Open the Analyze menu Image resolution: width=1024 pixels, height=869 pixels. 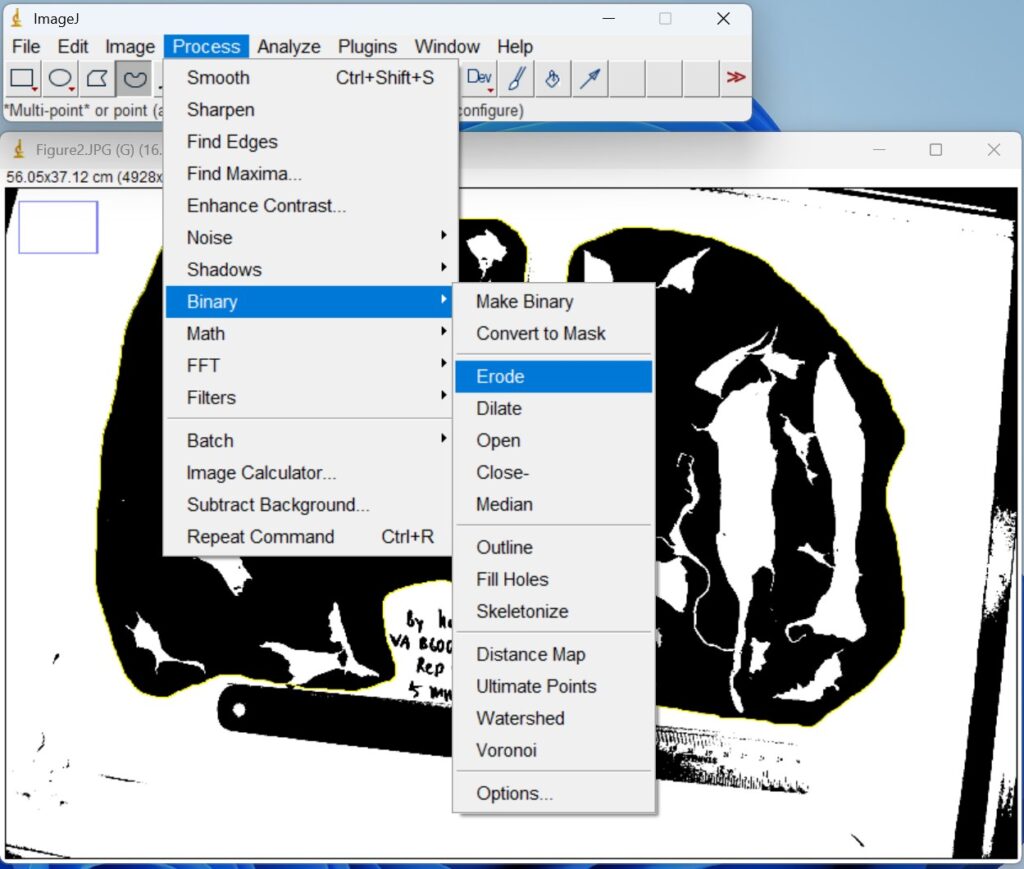289,46
